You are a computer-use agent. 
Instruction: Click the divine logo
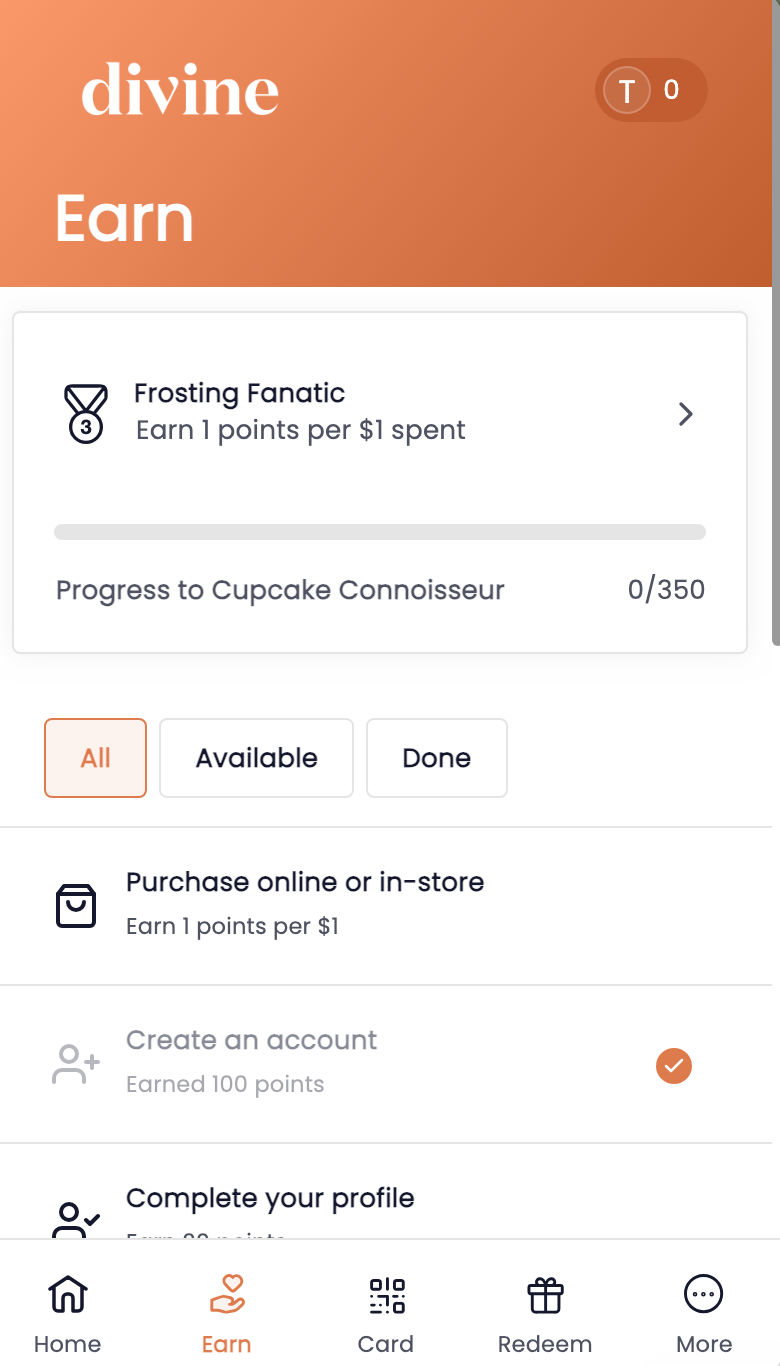(x=180, y=89)
